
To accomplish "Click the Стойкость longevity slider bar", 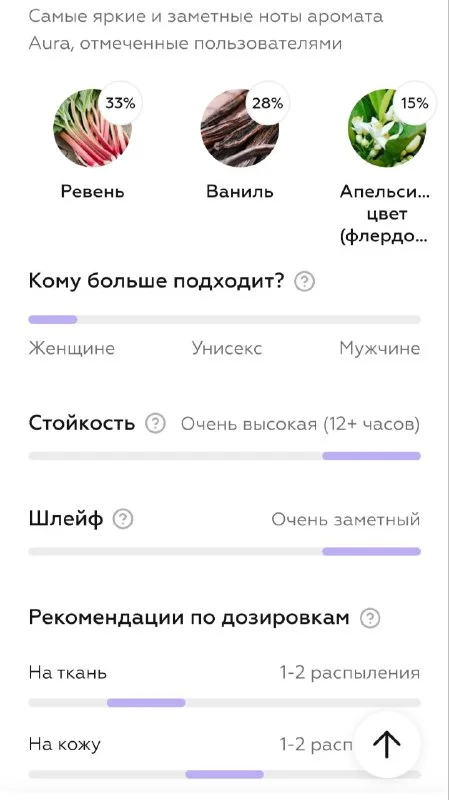I will 224,456.
